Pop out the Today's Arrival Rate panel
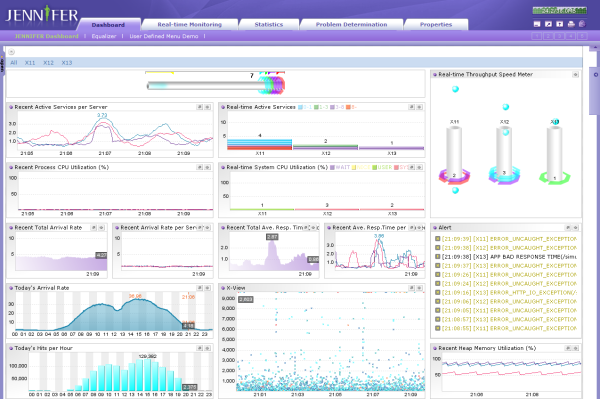This screenshot has height=399, width=600. coord(200,288)
